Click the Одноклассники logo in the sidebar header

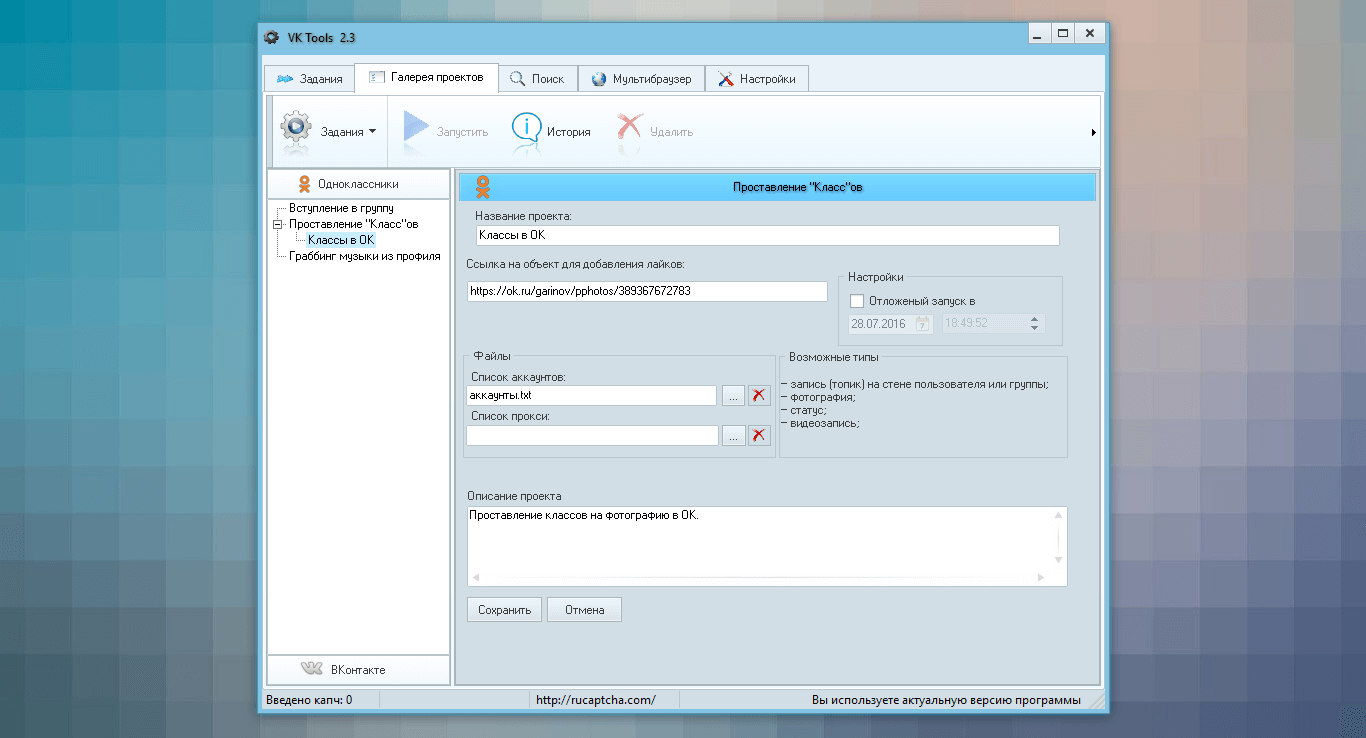click(304, 184)
